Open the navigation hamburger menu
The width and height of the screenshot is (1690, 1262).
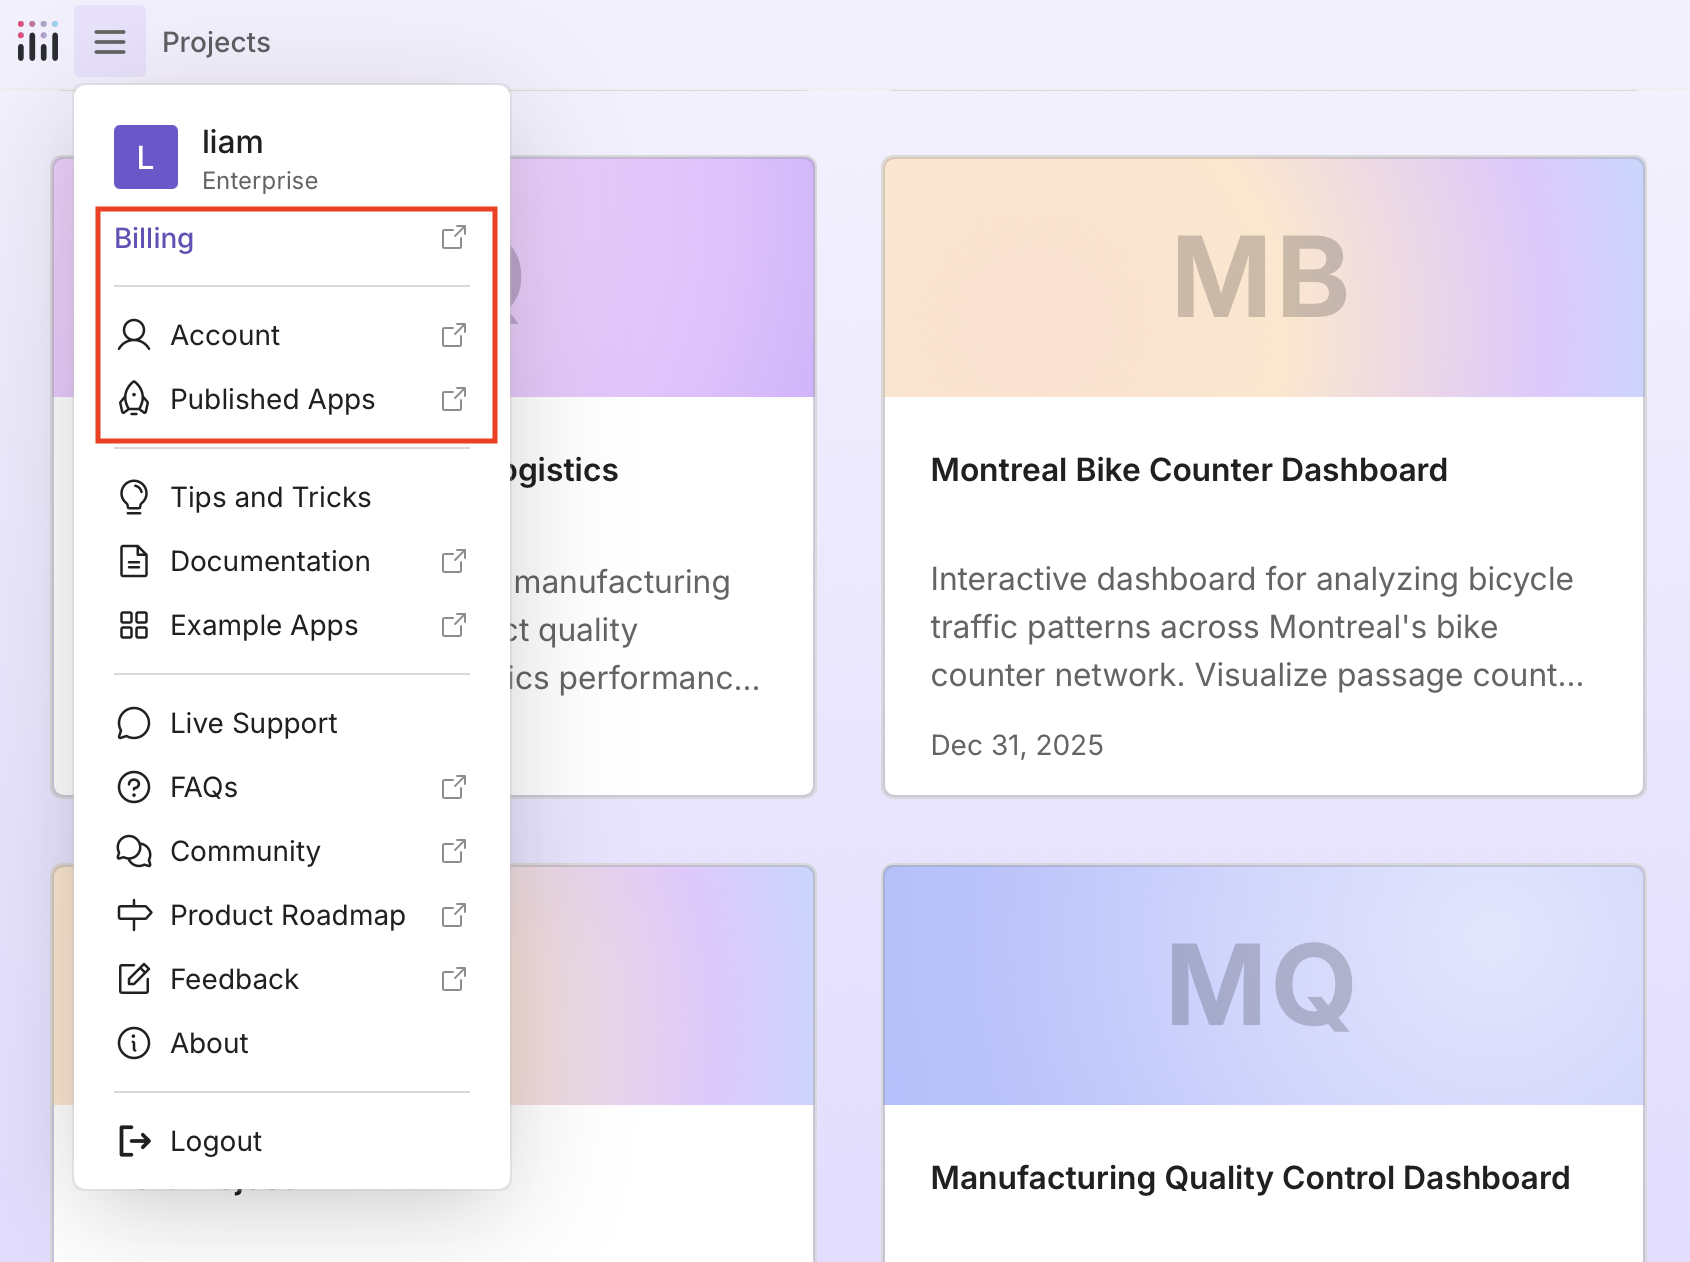109,41
